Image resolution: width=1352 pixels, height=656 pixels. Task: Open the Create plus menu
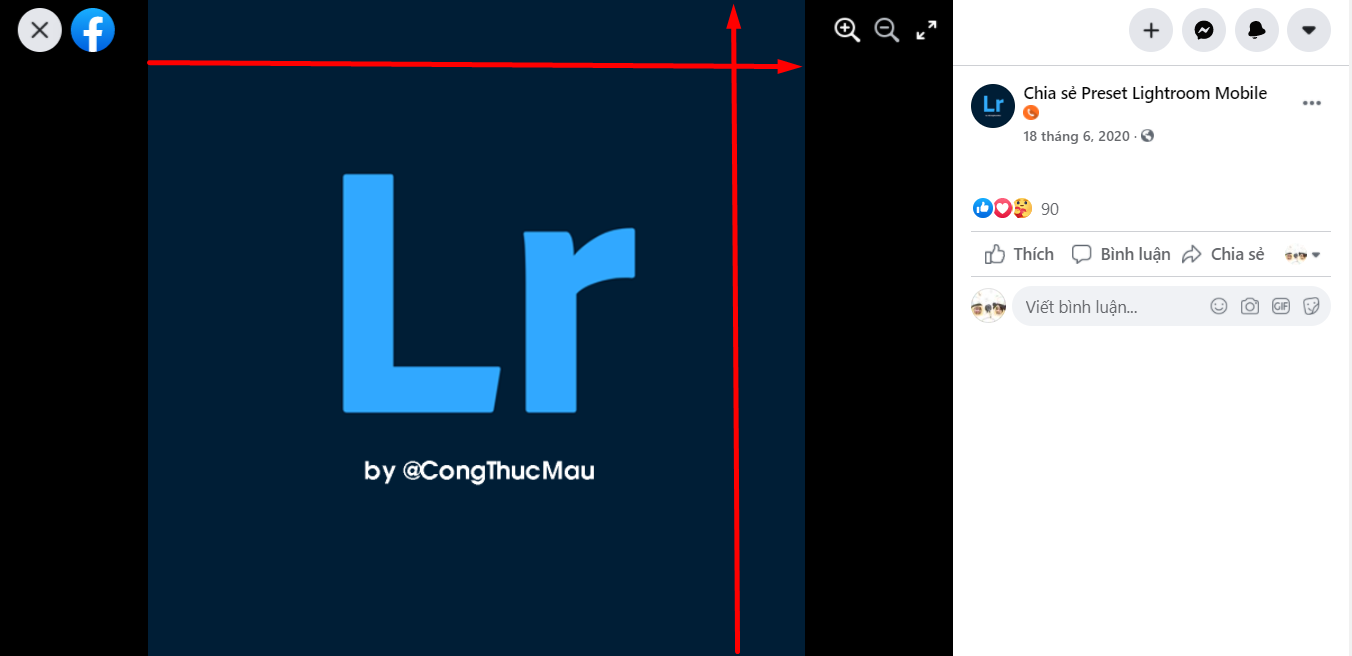point(1151,30)
